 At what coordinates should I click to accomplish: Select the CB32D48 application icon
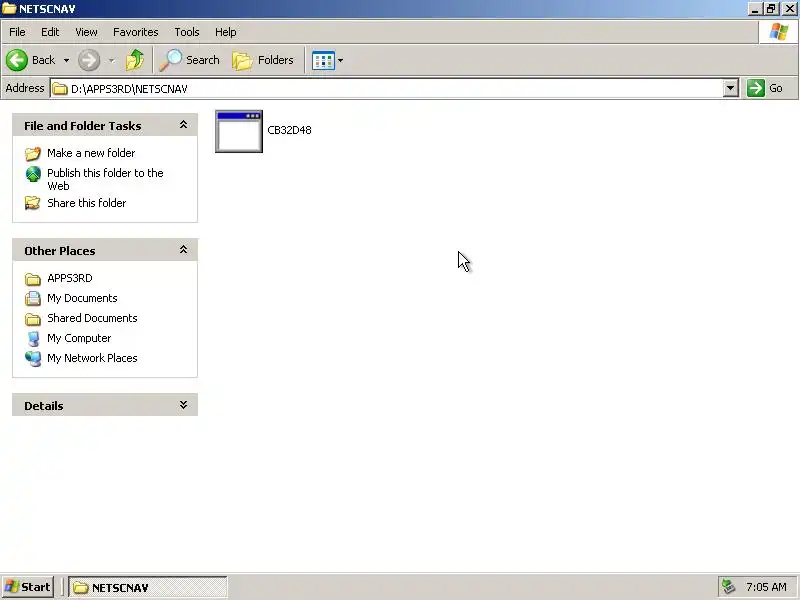coord(239,131)
